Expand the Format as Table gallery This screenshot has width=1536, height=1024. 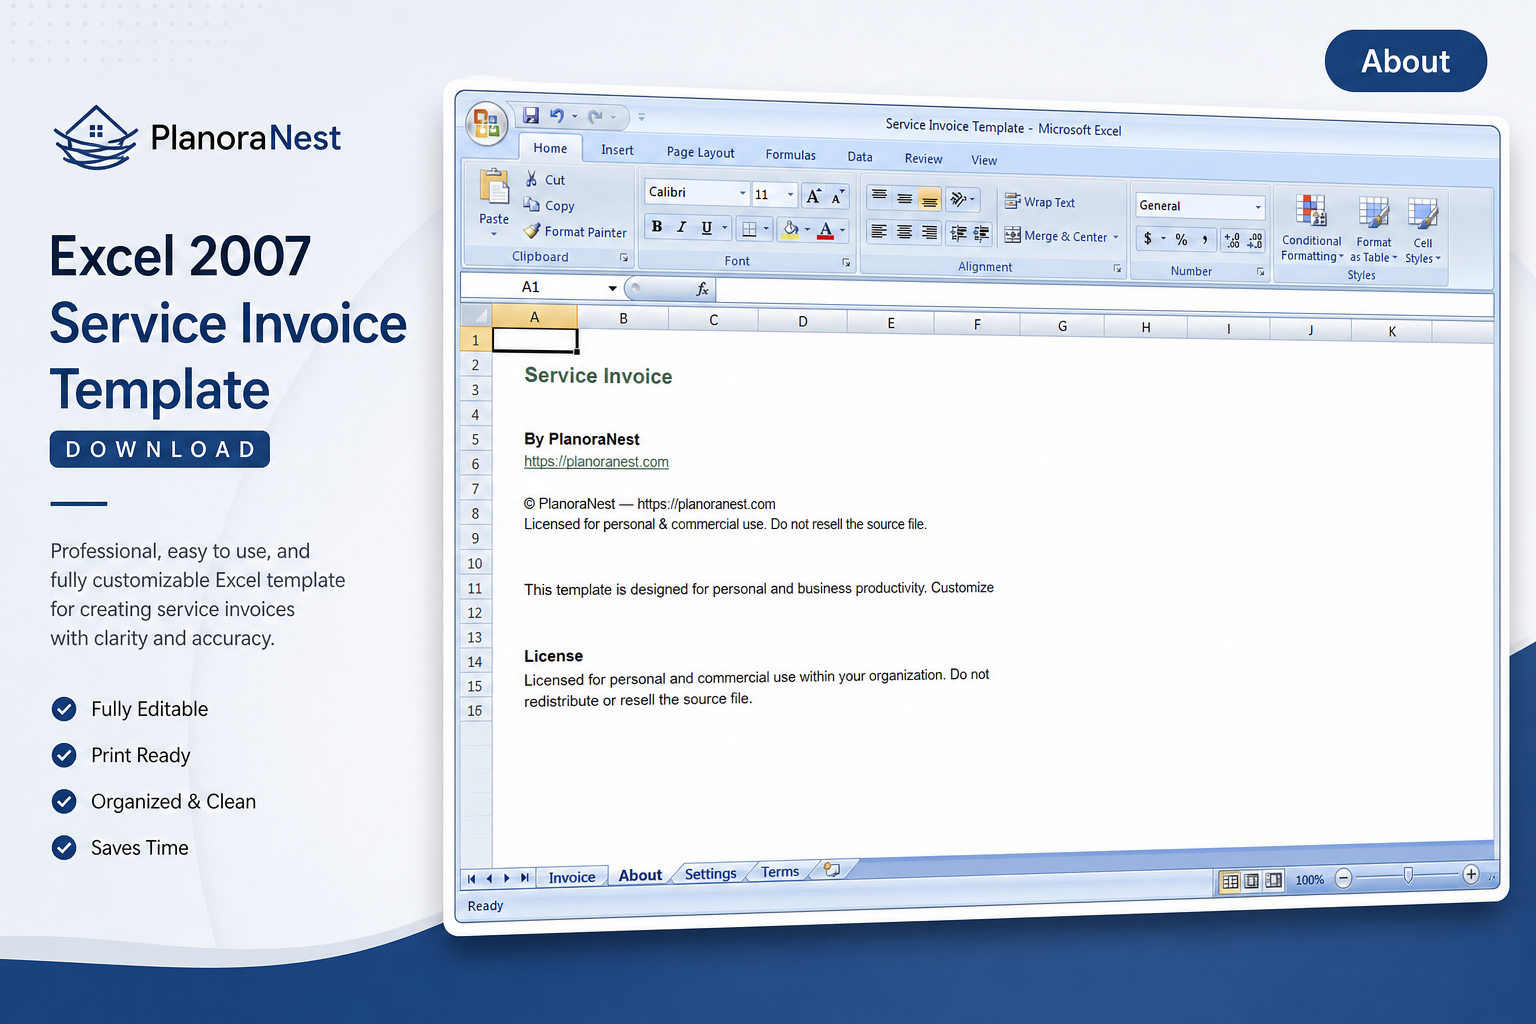[x=1374, y=230]
